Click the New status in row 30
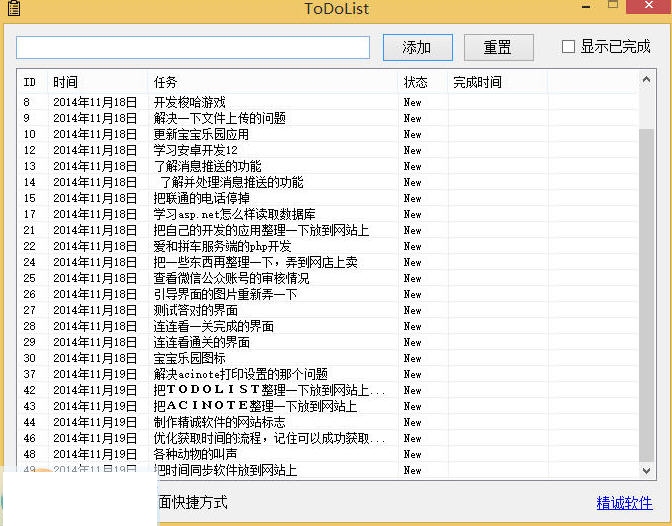 [412, 358]
